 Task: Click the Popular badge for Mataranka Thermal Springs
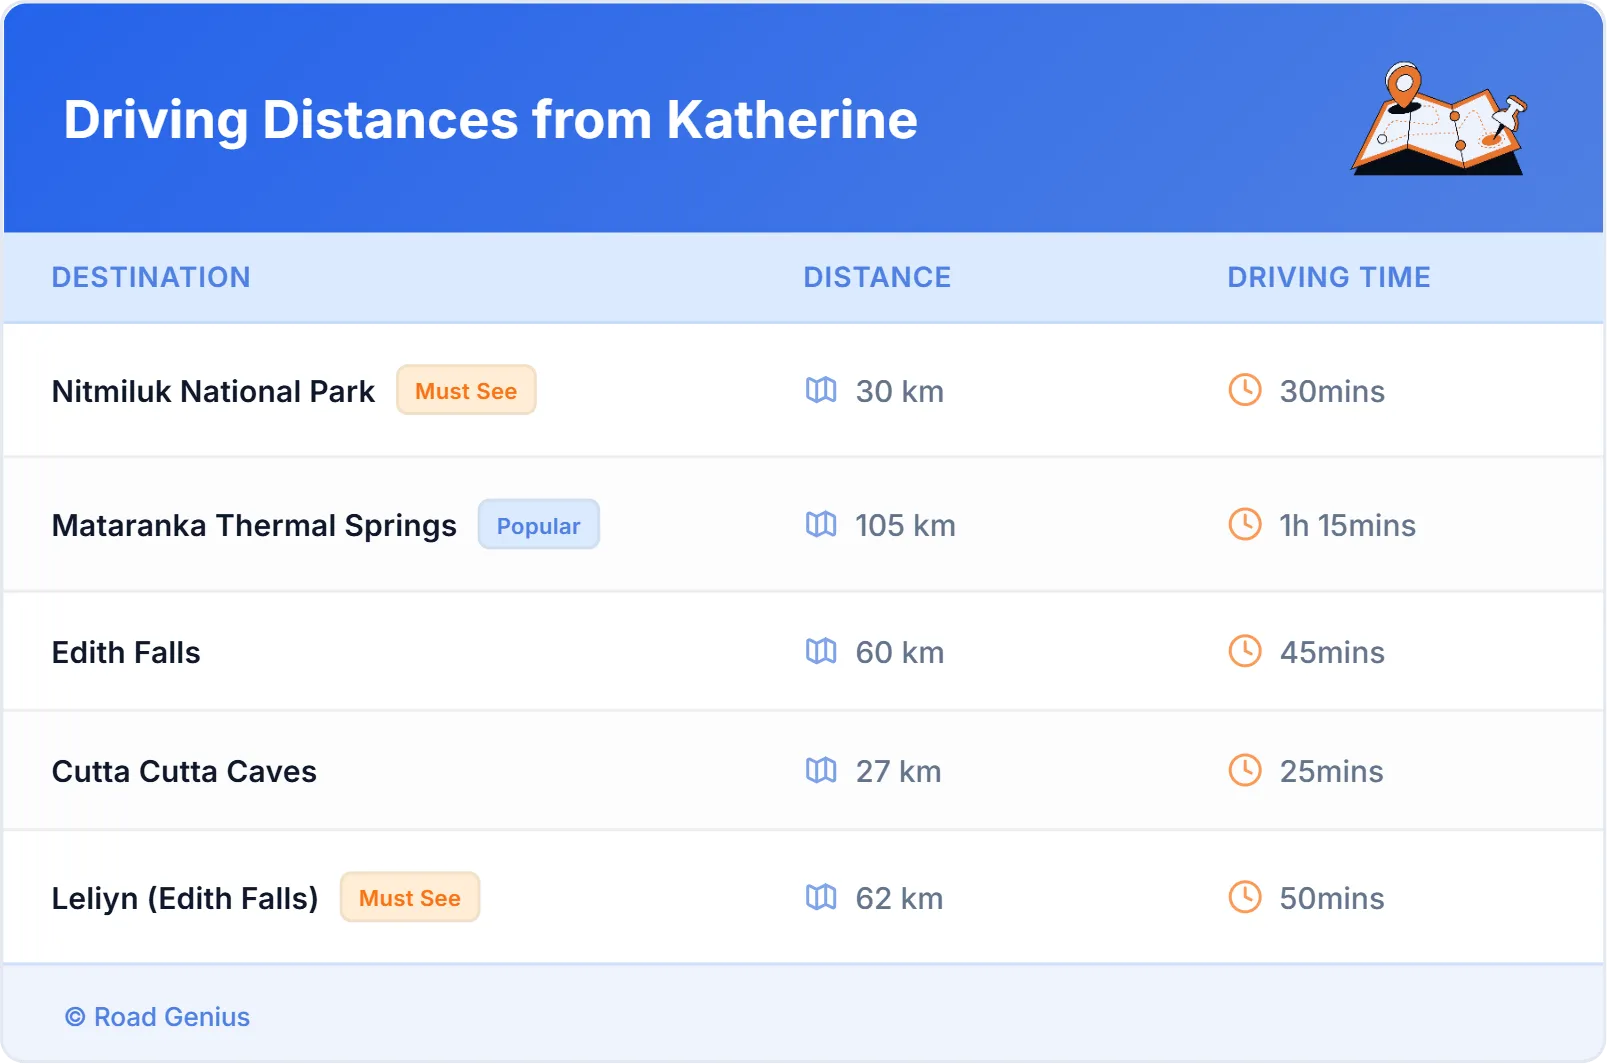click(539, 524)
